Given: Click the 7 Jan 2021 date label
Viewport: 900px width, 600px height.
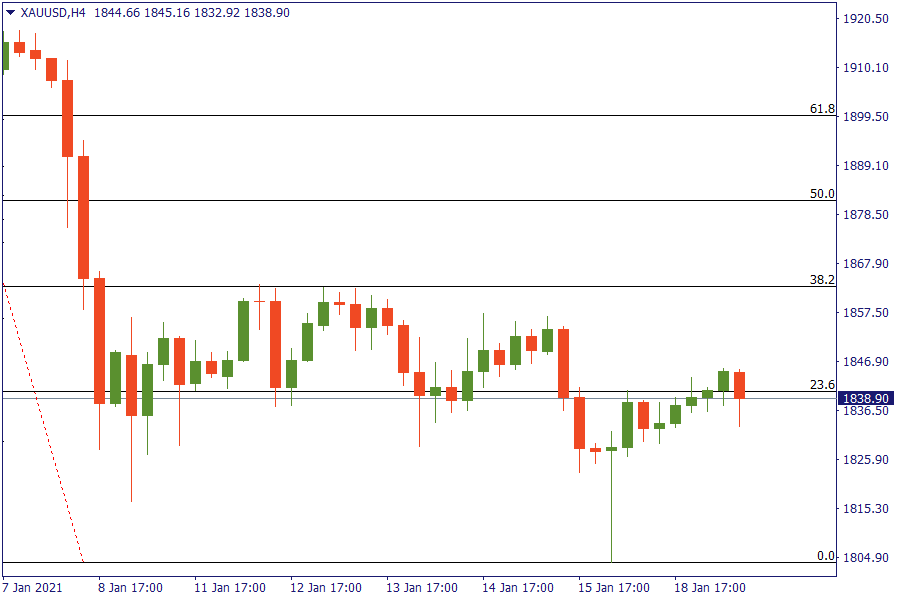Looking at the screenshot, I should [33, 587].
